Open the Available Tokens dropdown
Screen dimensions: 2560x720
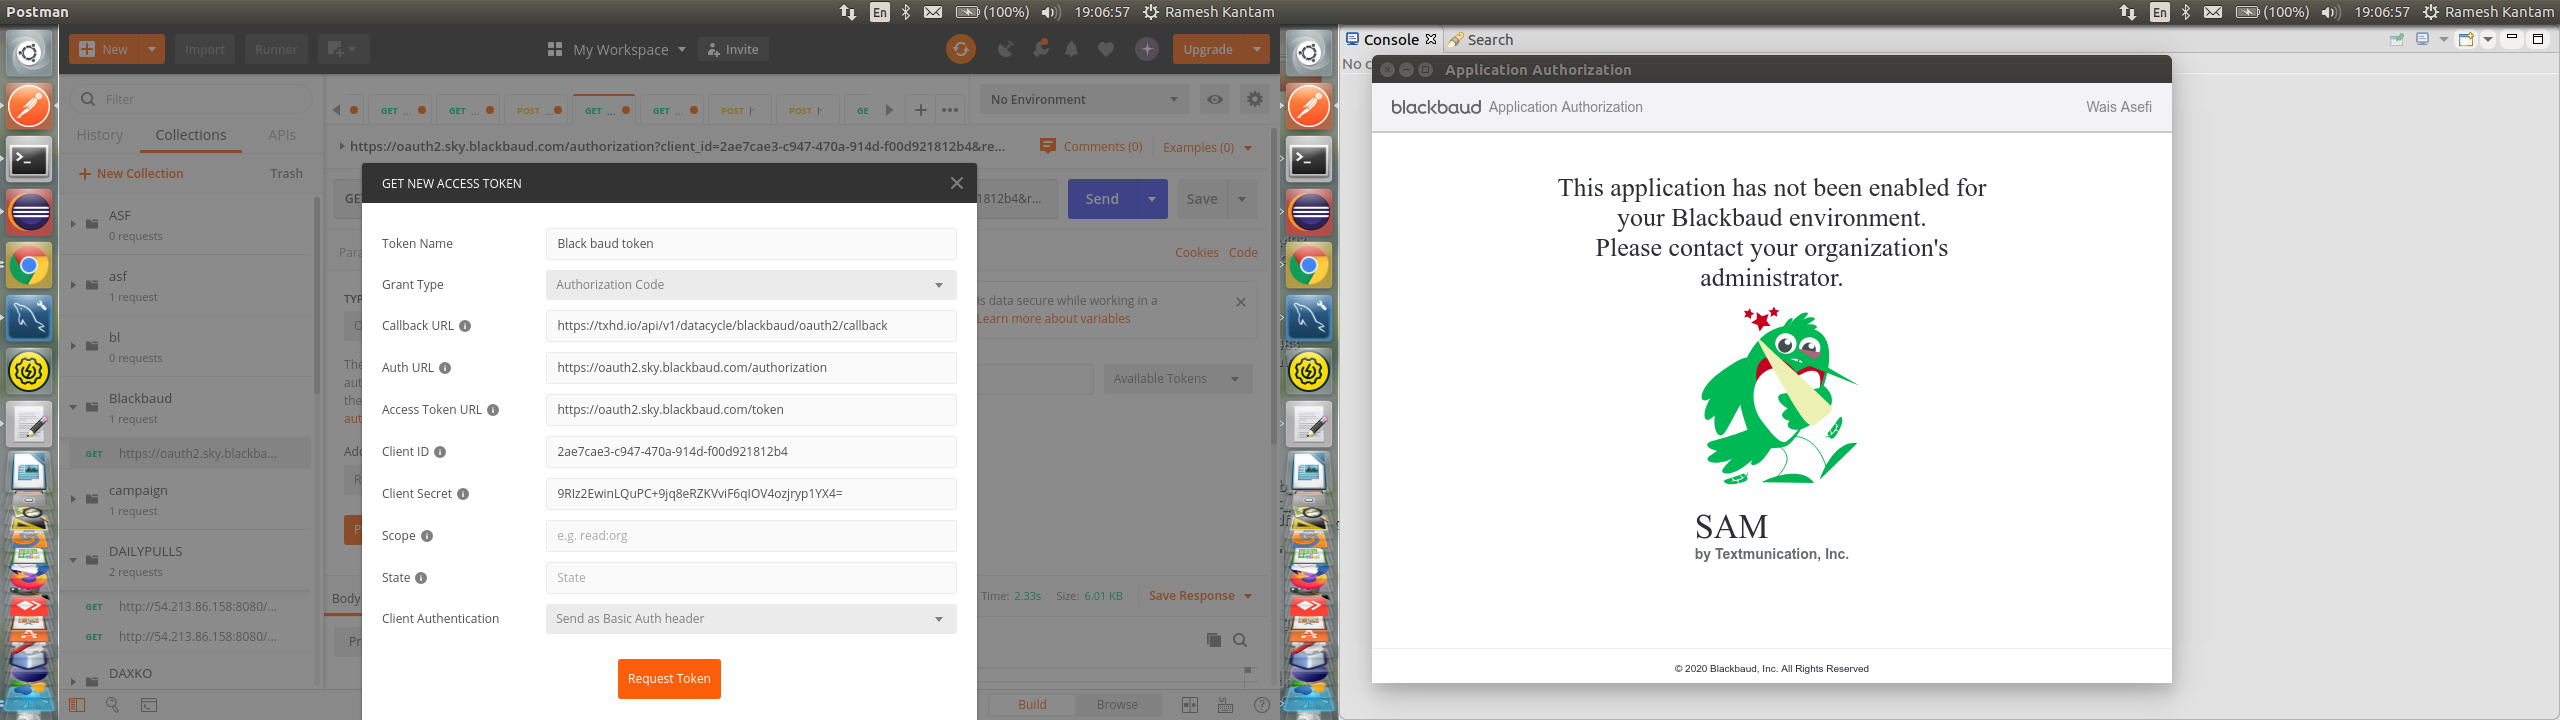[x=1177, y=379]
